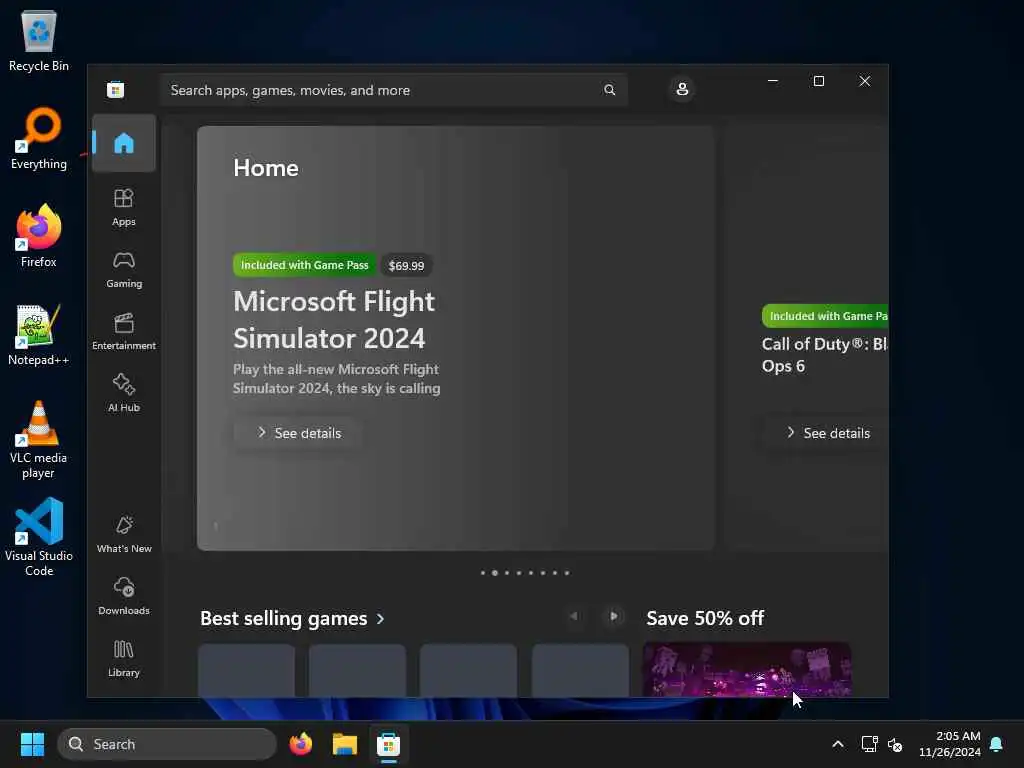This screenshot has width=1024, height=768.
Task: See details for Microsoft Flight Simulator 2024
Action: [x=298, y=433]
